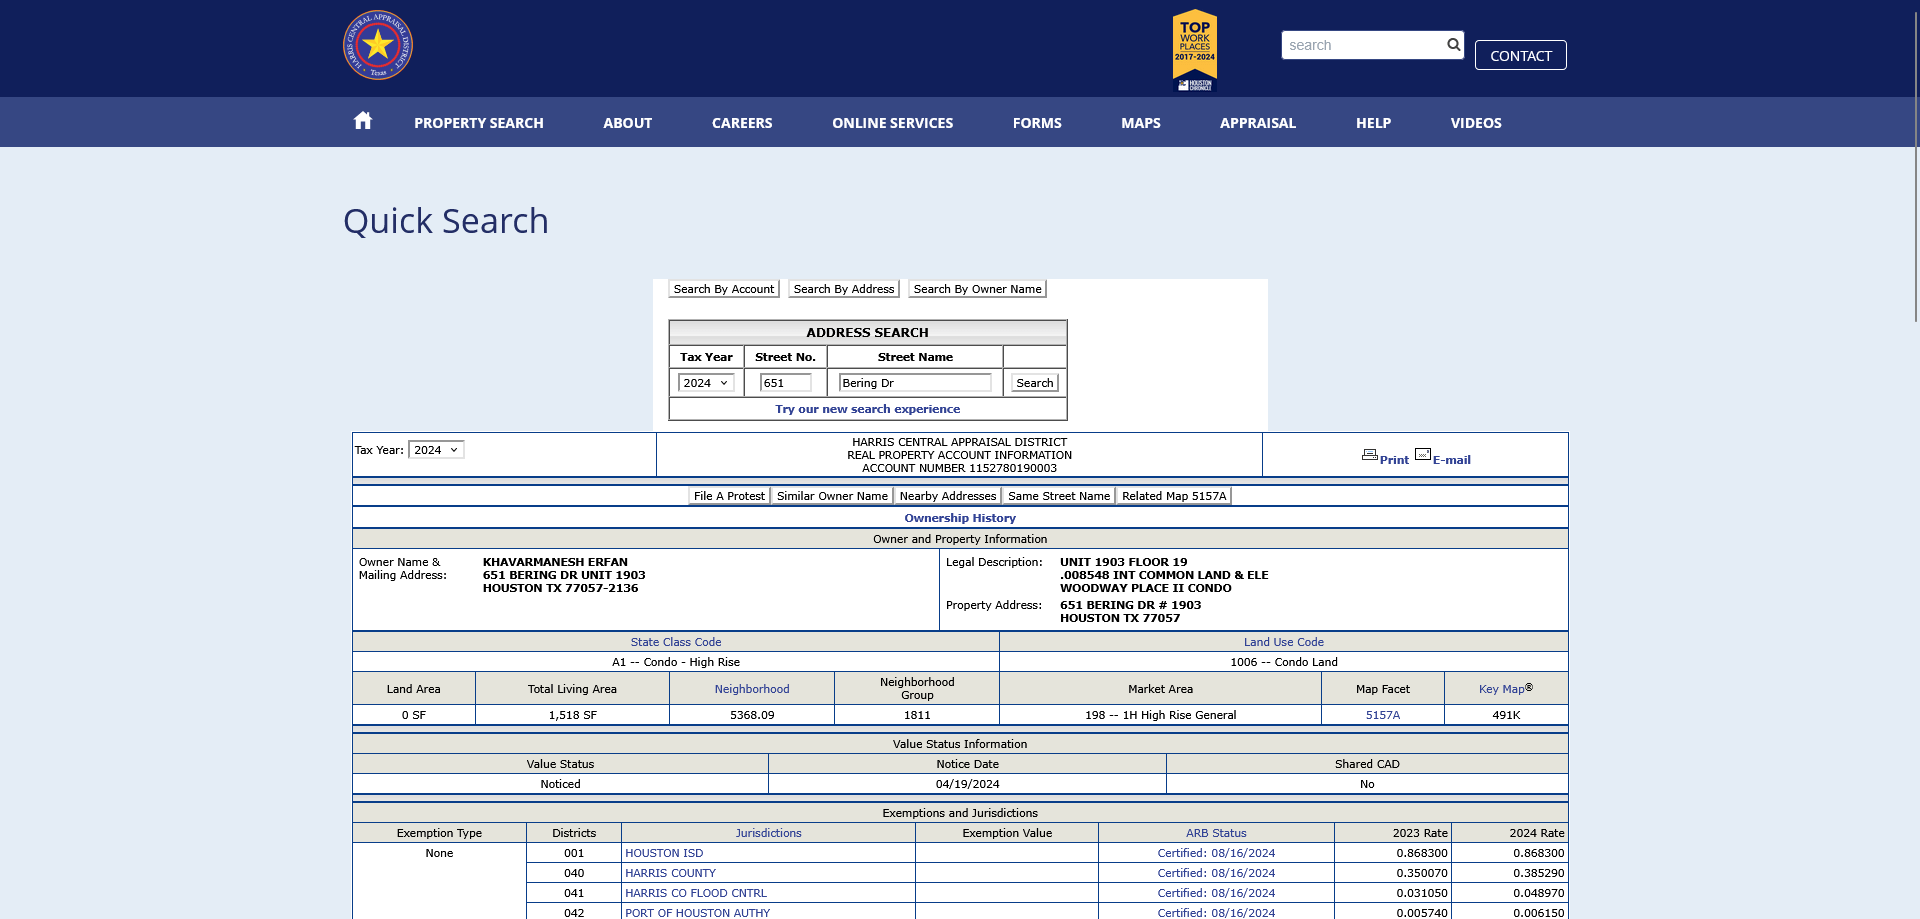Open the Ownership History link

coord(960,518)
